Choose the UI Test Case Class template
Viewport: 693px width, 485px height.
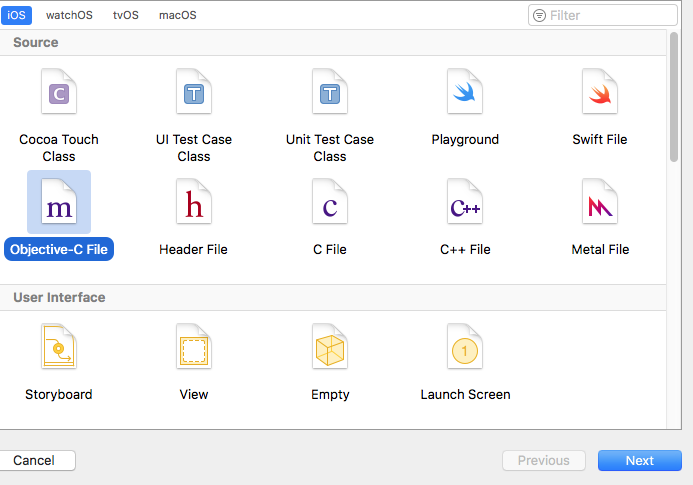click(193, 95)
